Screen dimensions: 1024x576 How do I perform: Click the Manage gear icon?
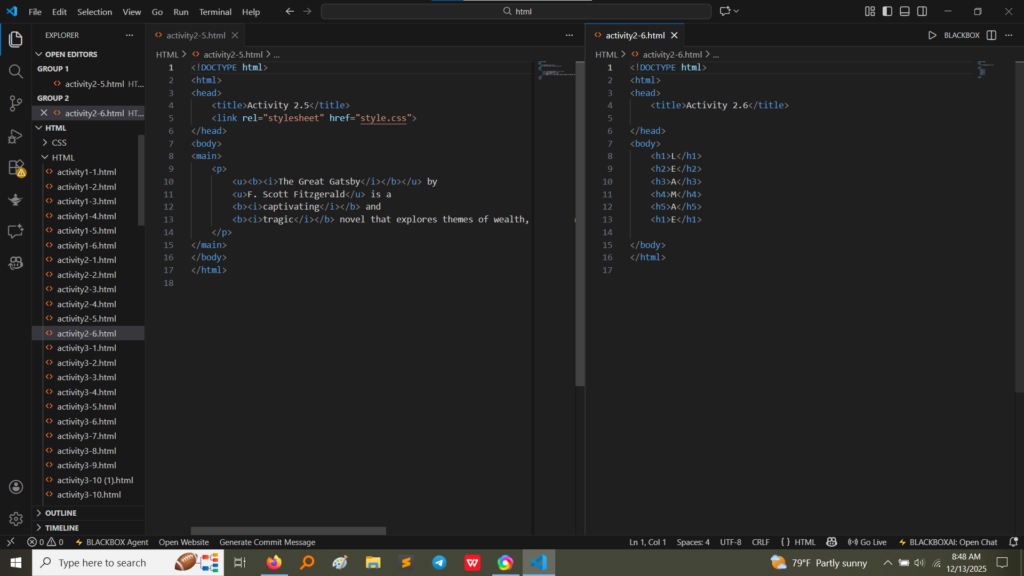16,519
